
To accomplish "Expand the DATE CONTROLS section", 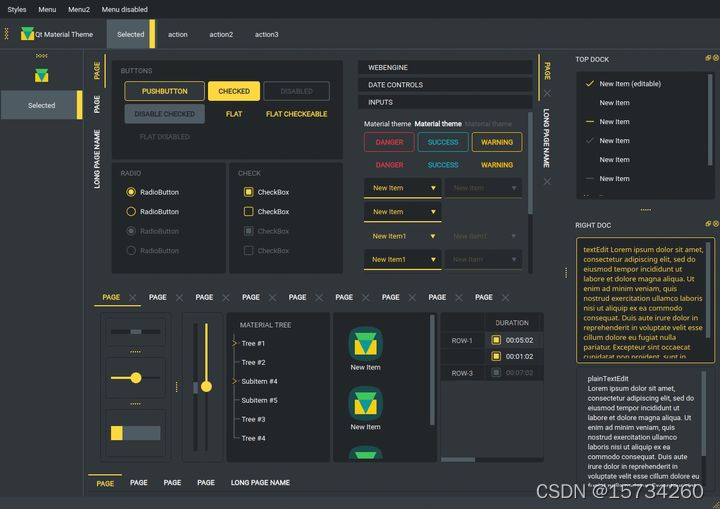I will [444, 85].
